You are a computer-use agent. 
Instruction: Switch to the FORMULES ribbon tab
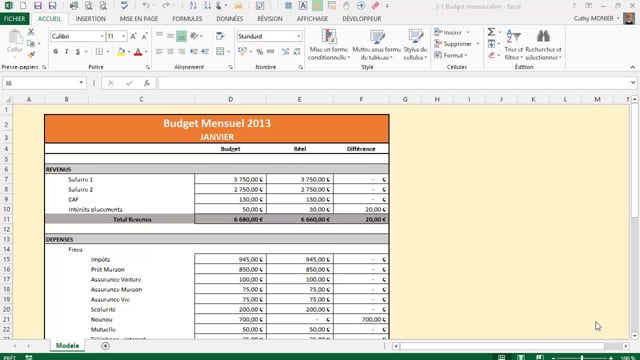coord(187,19)
